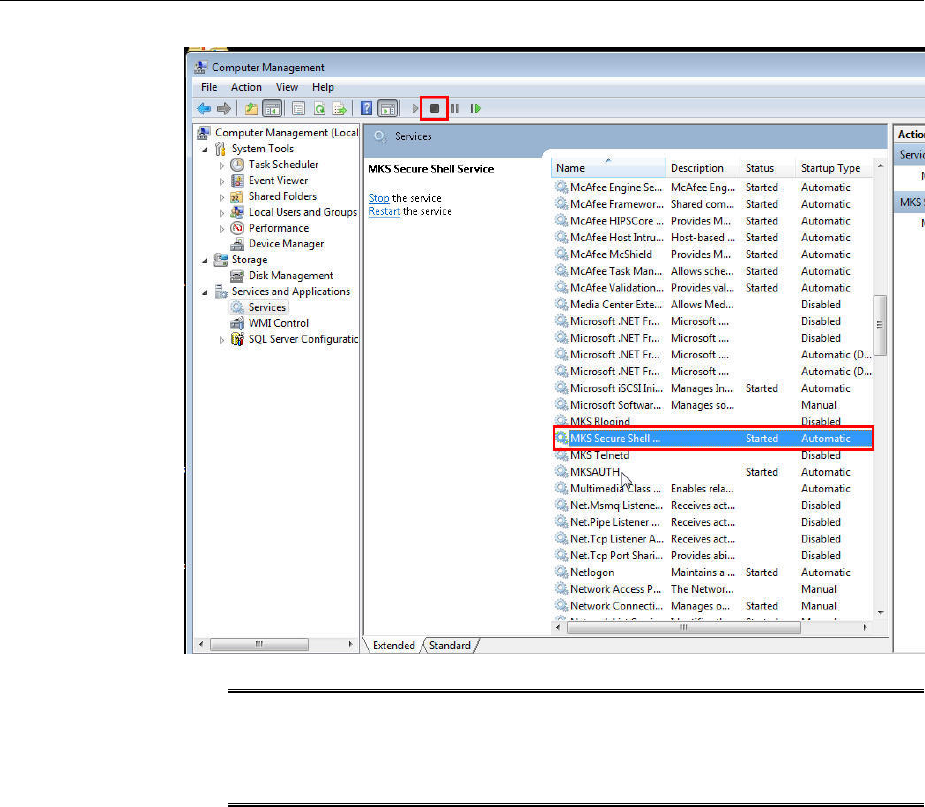The image size is (925, 807).
Task: Click gear icon of Network Connecti... row
Action: [561, 606]
